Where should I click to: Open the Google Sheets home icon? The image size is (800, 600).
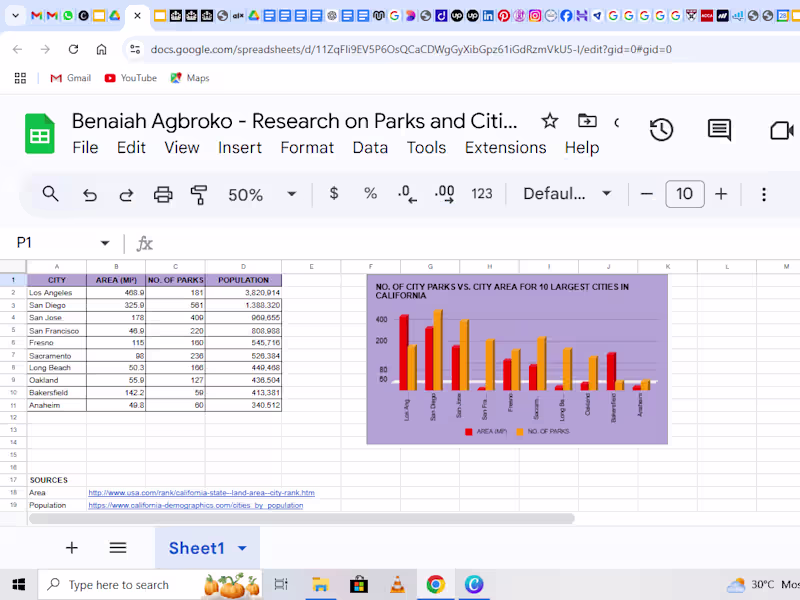click(x=40, y=134)
